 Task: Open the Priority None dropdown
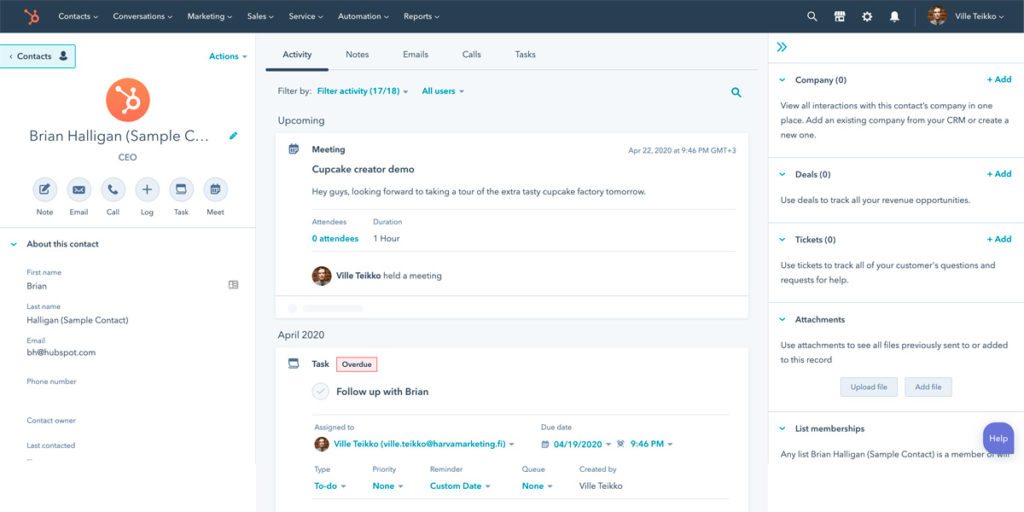388,486
